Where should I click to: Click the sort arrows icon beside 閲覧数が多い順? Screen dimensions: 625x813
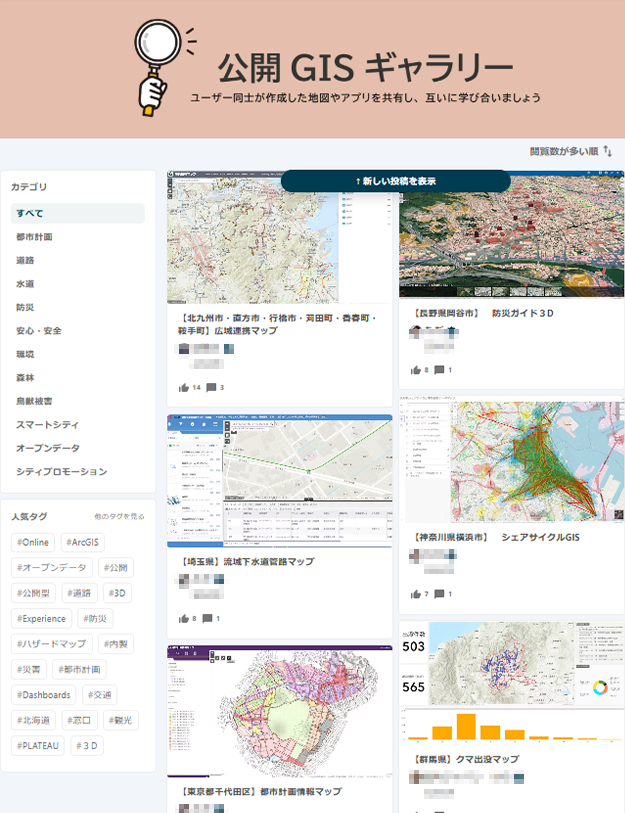(x=608, y=151)
